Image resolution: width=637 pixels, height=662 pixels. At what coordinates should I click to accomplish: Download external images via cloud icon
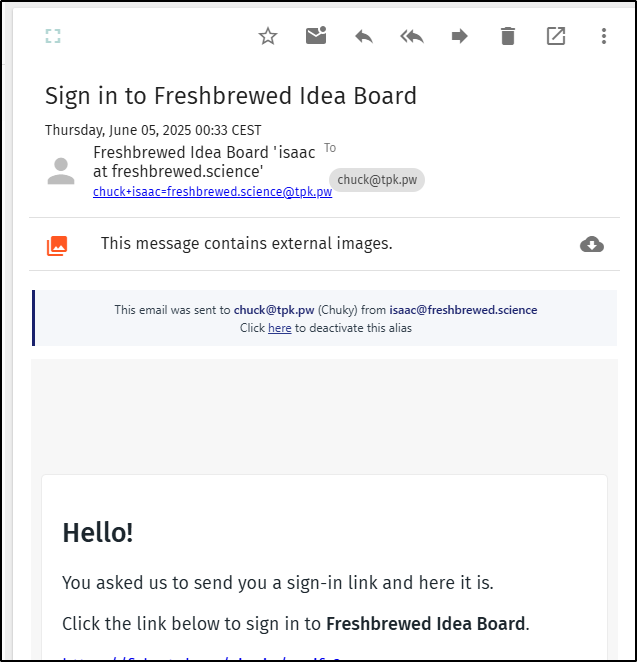point(592,245)
